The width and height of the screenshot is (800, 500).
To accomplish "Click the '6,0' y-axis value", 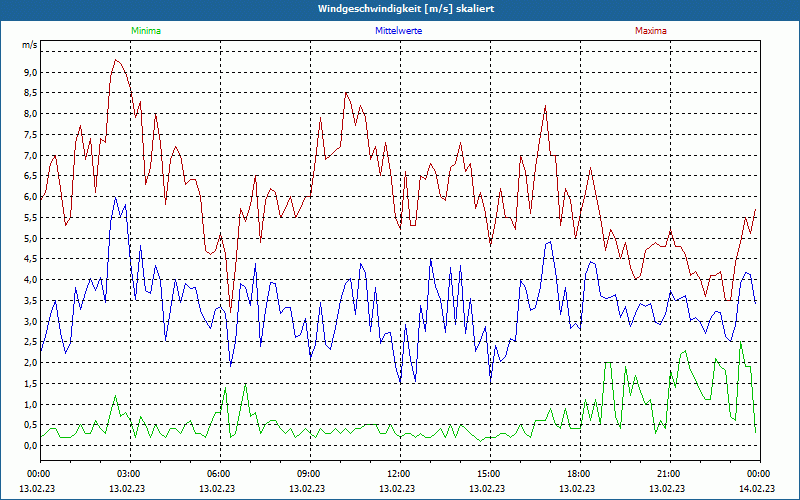I will pos(31,197).
